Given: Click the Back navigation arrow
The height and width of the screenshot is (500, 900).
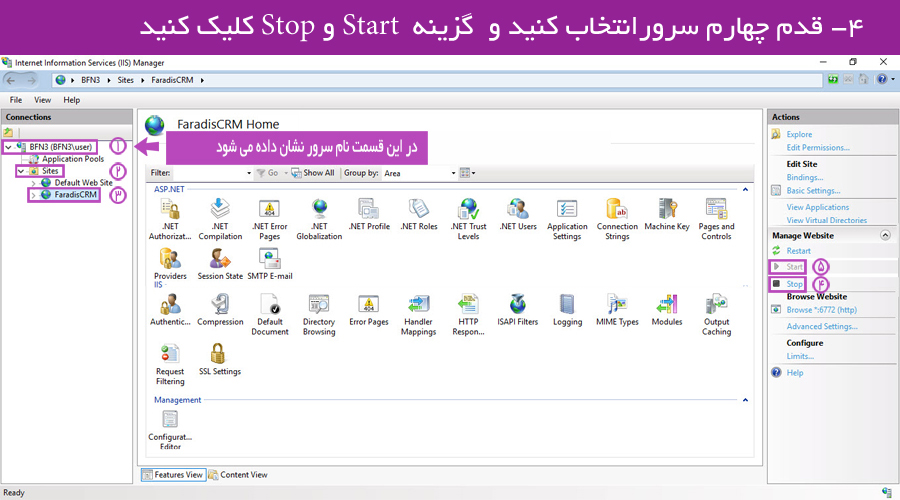Looking at the screenshot, I should pos(11,80).
